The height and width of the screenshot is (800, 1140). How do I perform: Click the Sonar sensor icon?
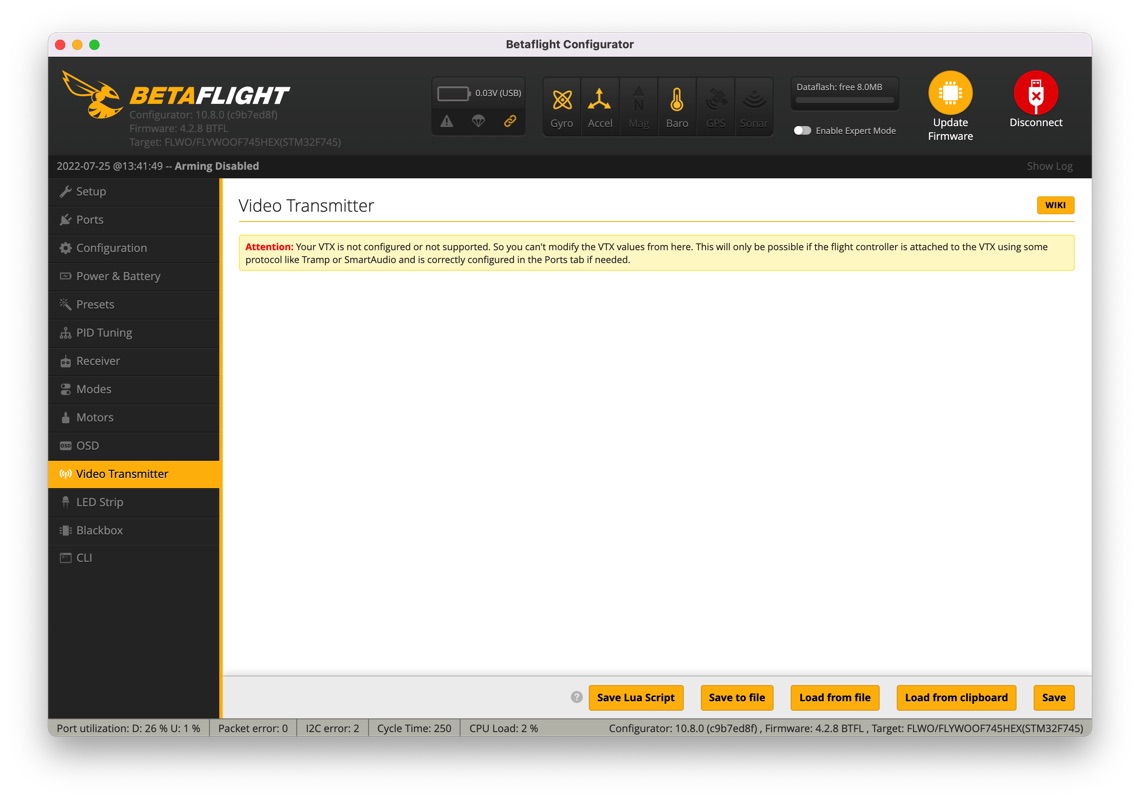[x=754, y=100]
